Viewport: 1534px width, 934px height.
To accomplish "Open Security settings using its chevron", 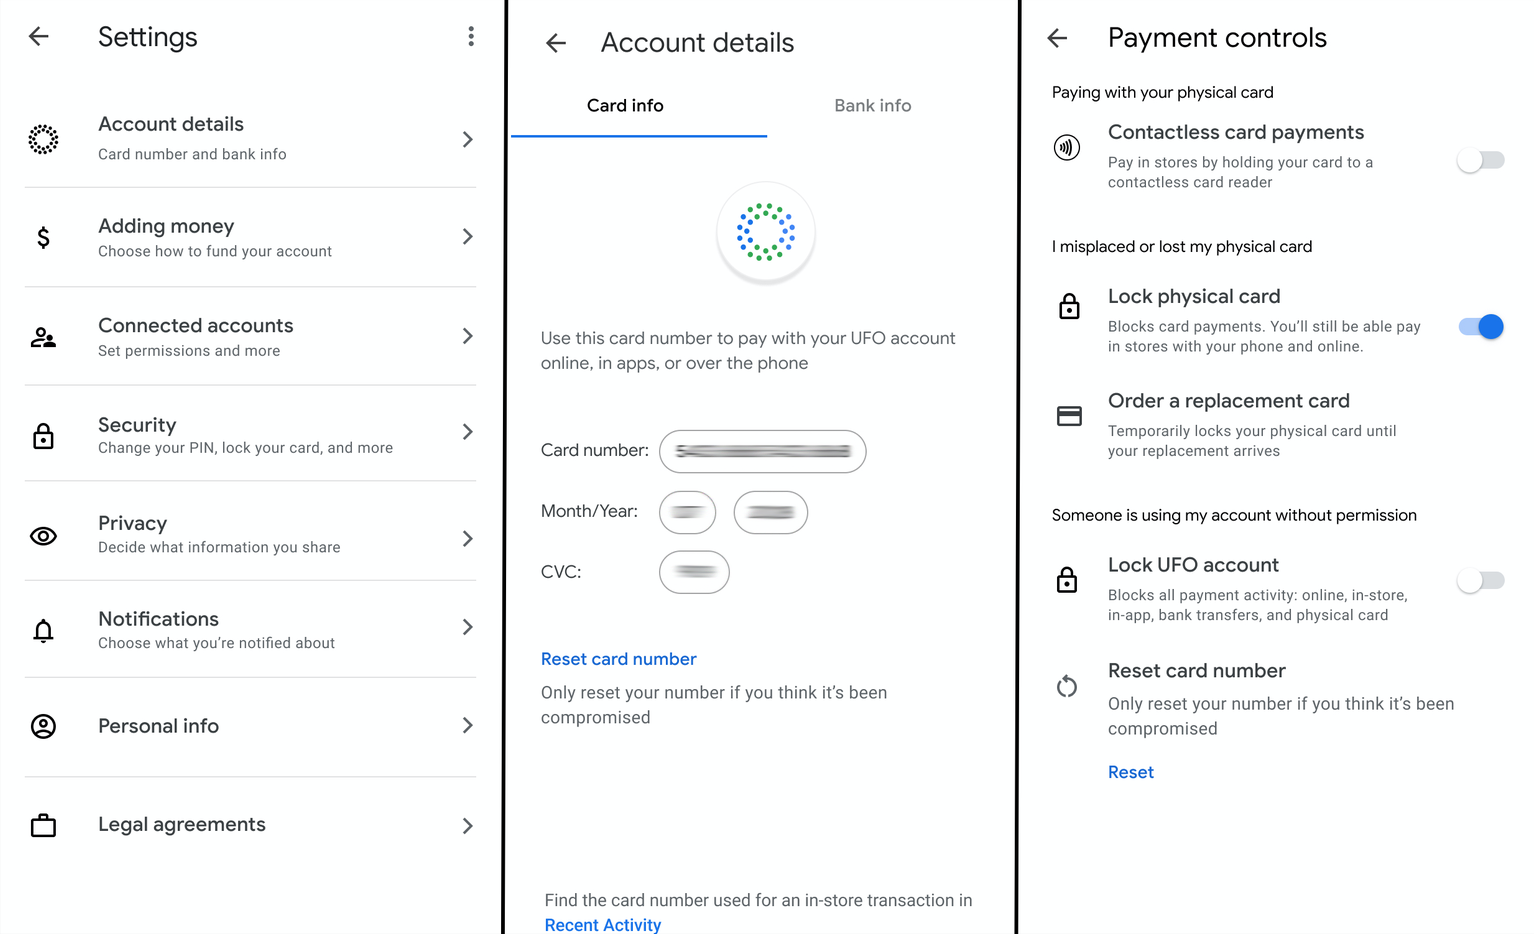I will tap(467, 432).
